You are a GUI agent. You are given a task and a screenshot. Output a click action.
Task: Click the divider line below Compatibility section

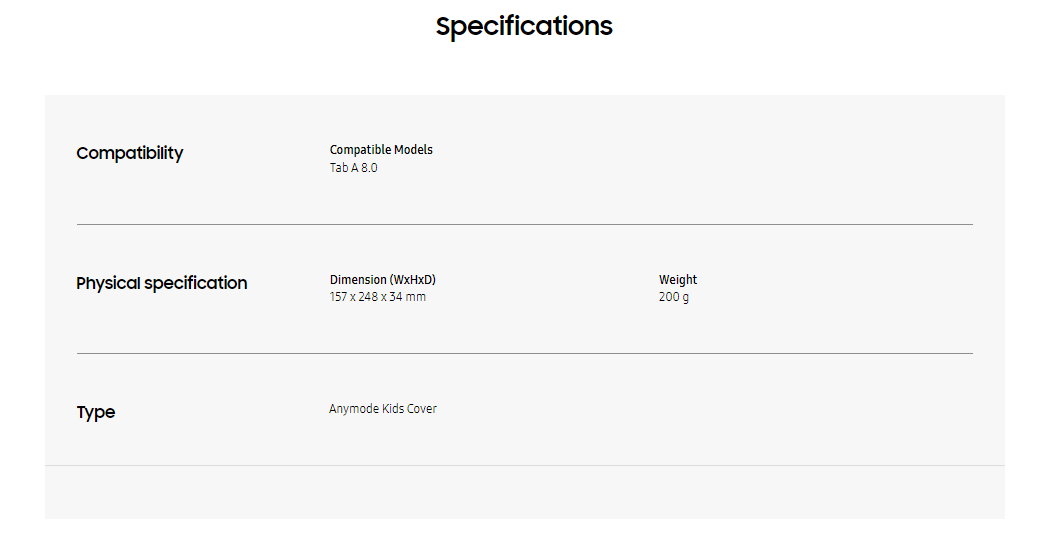pyautogui.click(x=524, y=224)
